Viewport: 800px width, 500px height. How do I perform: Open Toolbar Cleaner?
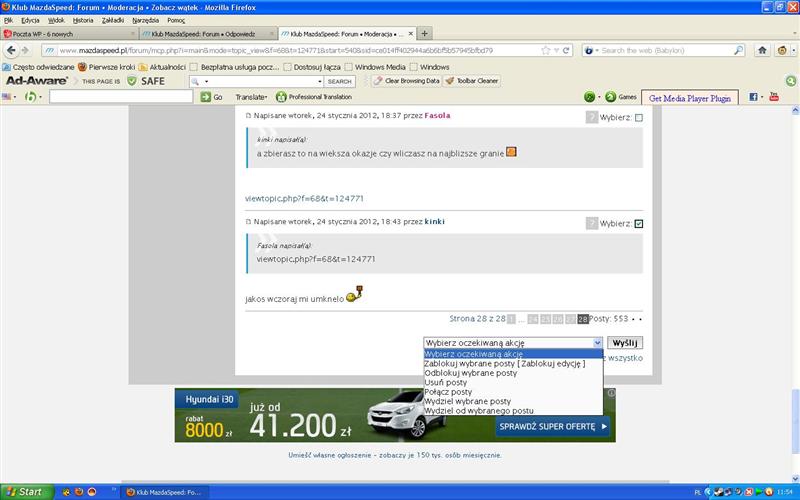click(472, 81)
